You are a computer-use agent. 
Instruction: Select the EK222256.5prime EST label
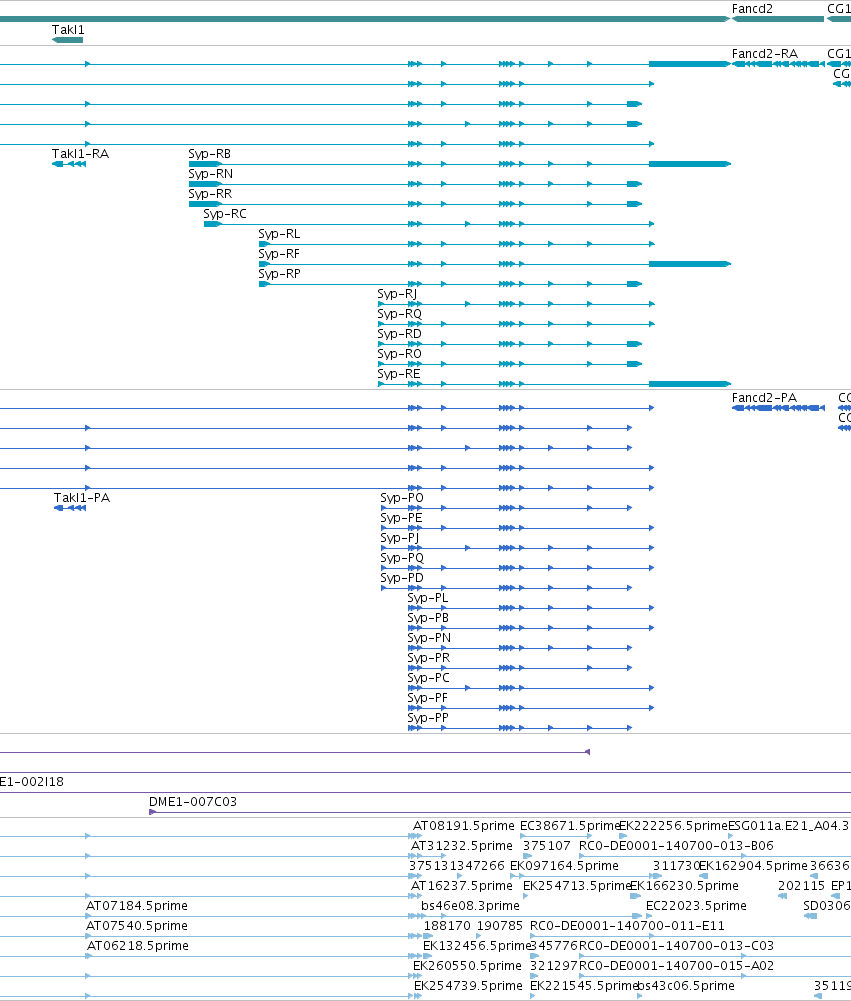coord(674,826)
